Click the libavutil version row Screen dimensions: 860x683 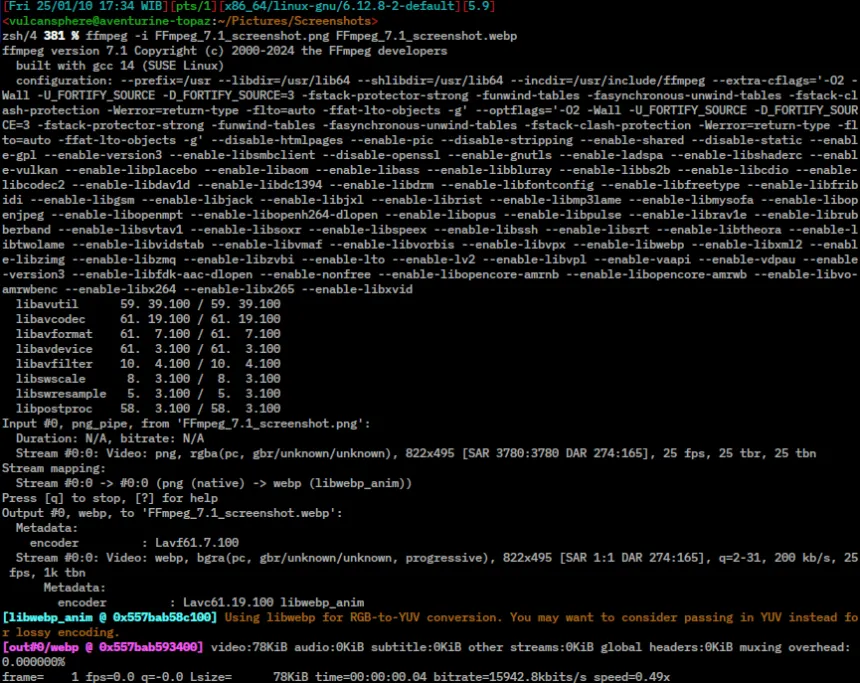148,302
